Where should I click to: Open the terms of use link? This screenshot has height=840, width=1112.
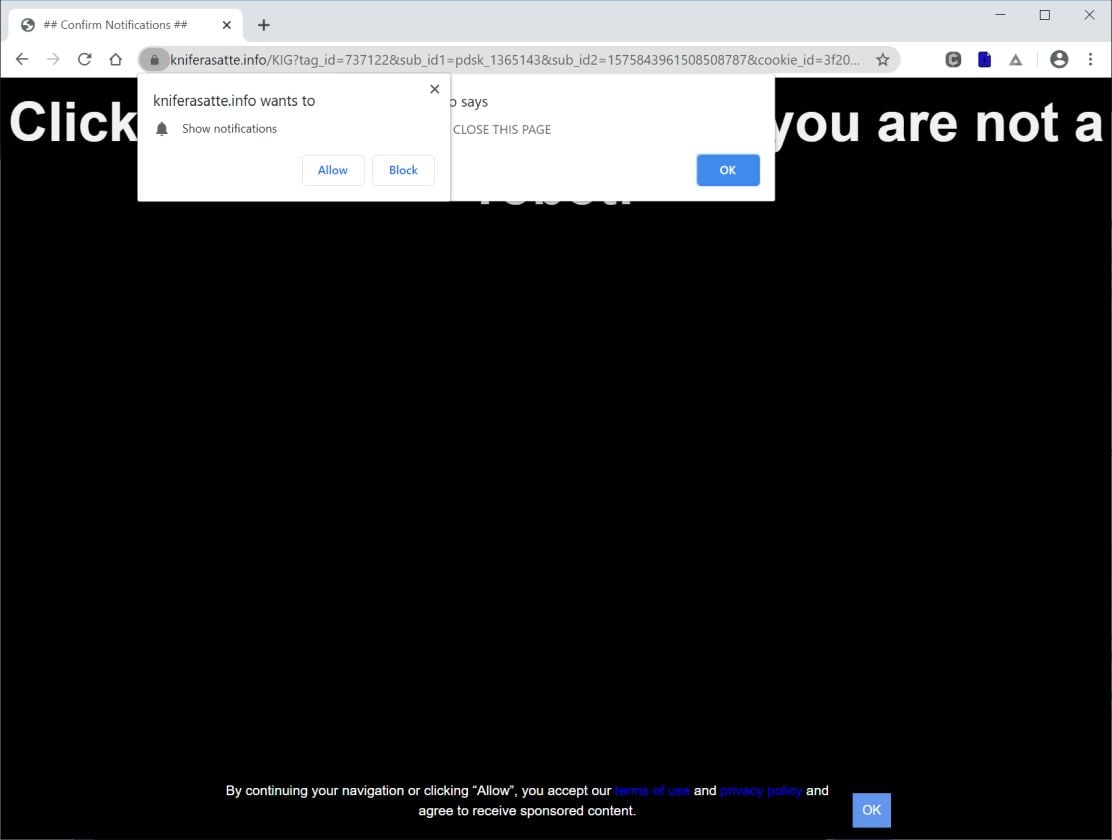coord(652,790)
